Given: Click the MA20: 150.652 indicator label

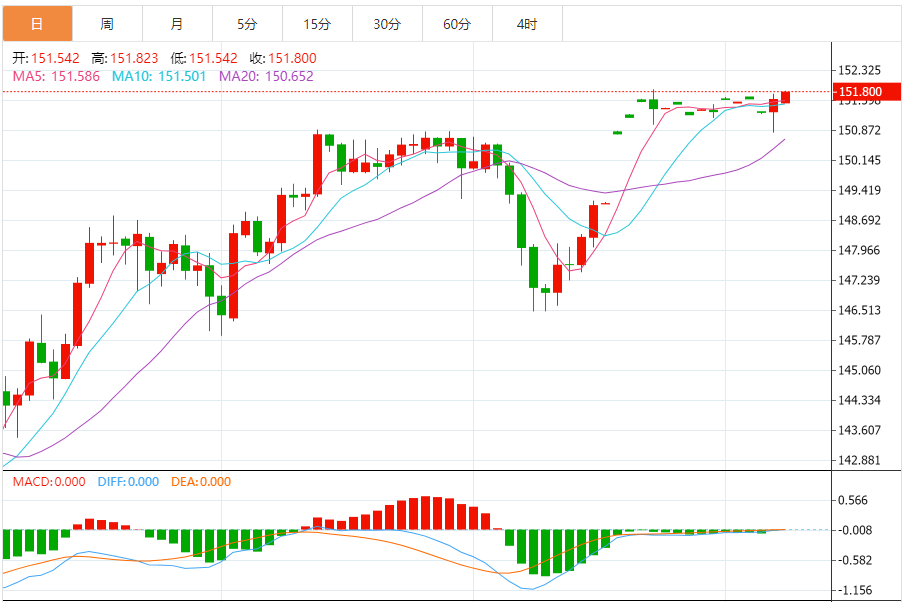Looking at the screenshot, I should coord(266,76).
